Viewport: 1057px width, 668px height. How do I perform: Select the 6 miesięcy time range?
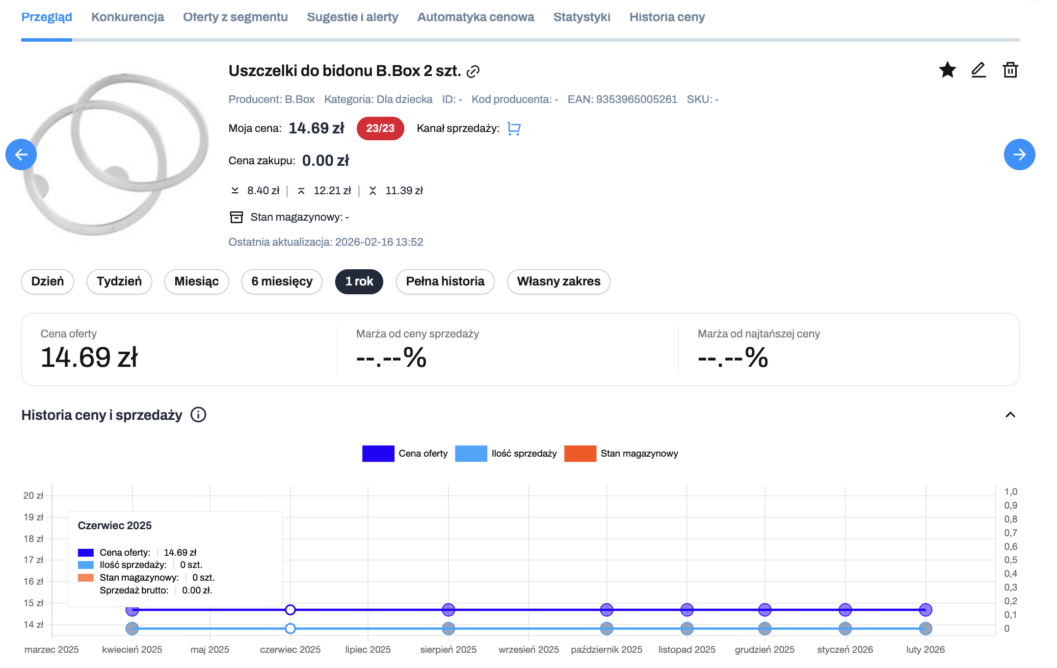[x=282, y=282]
